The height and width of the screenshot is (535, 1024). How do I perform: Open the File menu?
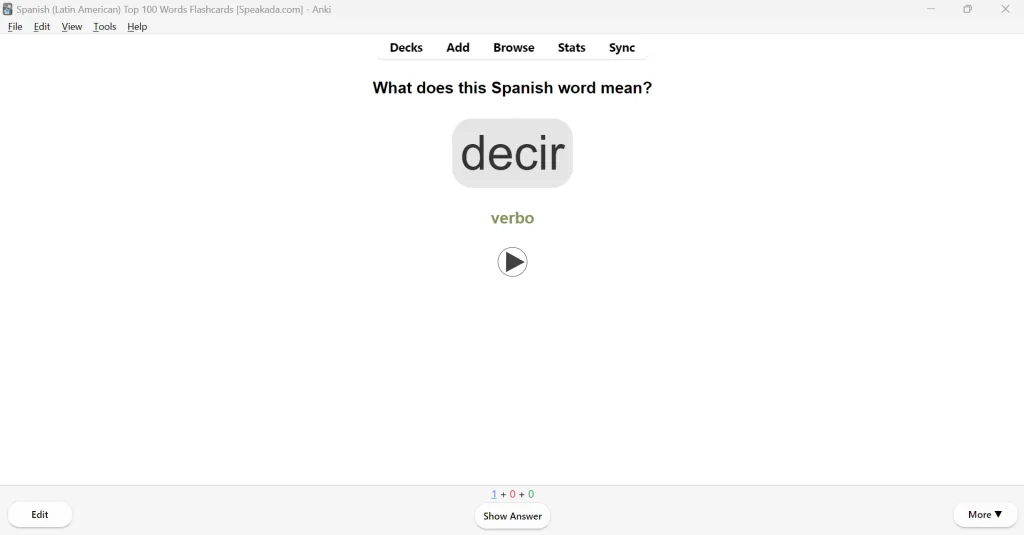15,27
